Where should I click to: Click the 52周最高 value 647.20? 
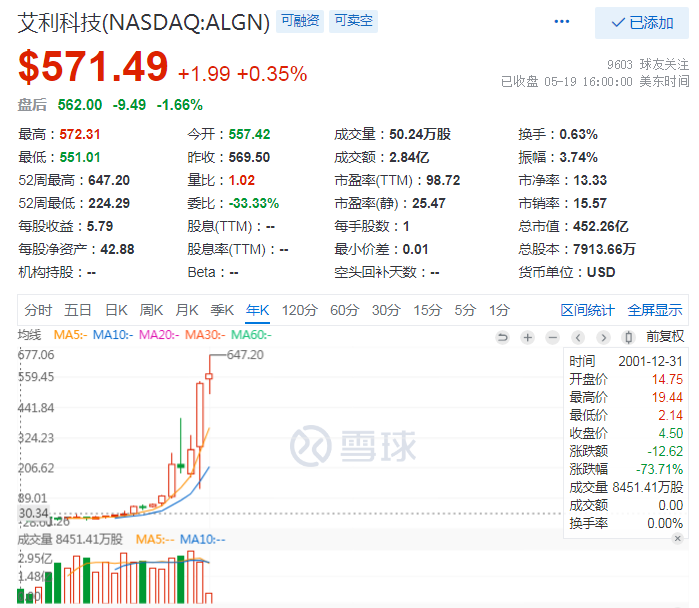pos(109,180)
